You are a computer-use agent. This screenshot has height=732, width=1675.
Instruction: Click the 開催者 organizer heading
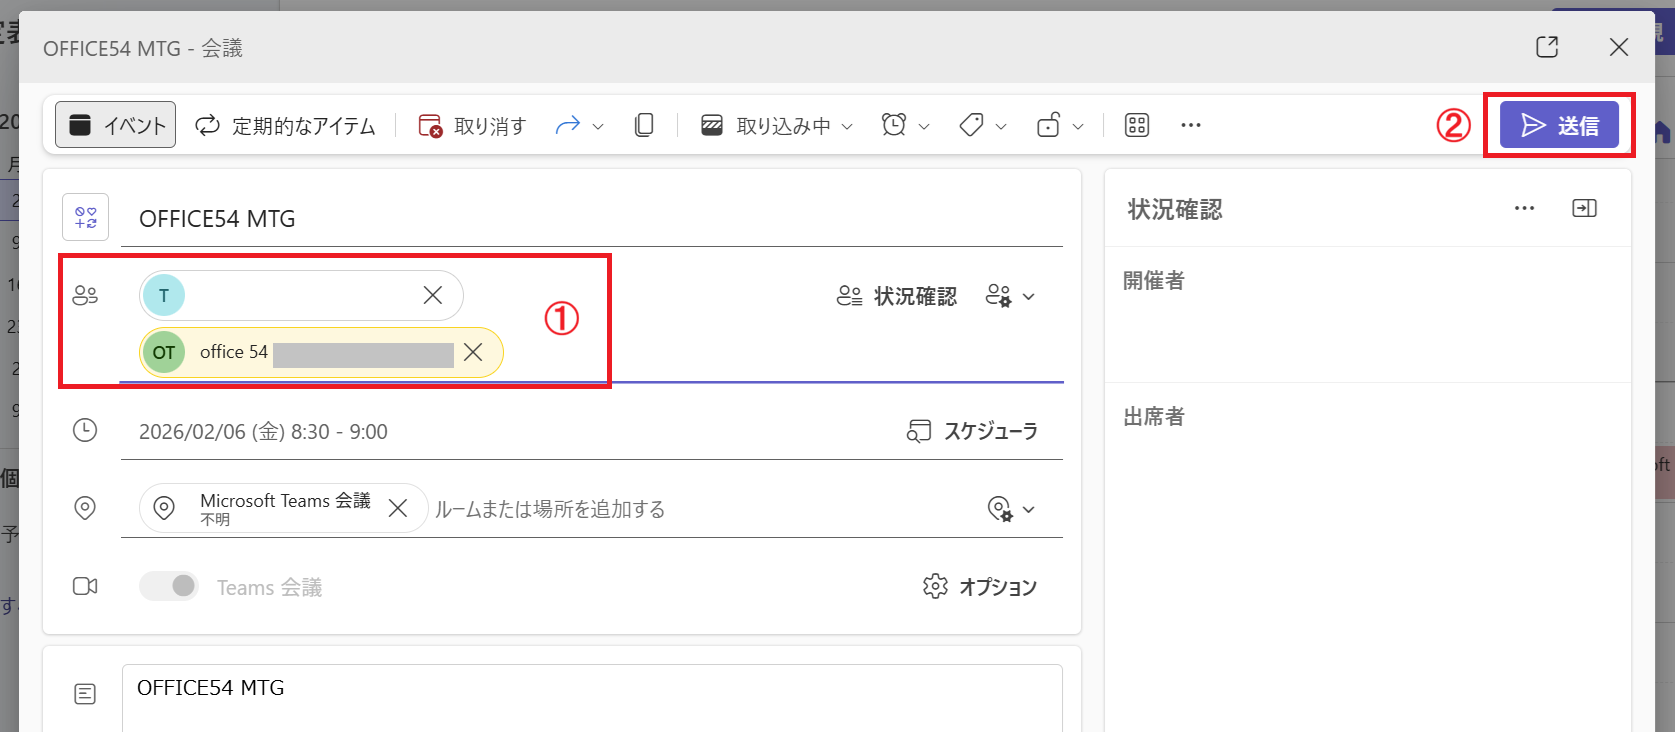click(1154, 281)
